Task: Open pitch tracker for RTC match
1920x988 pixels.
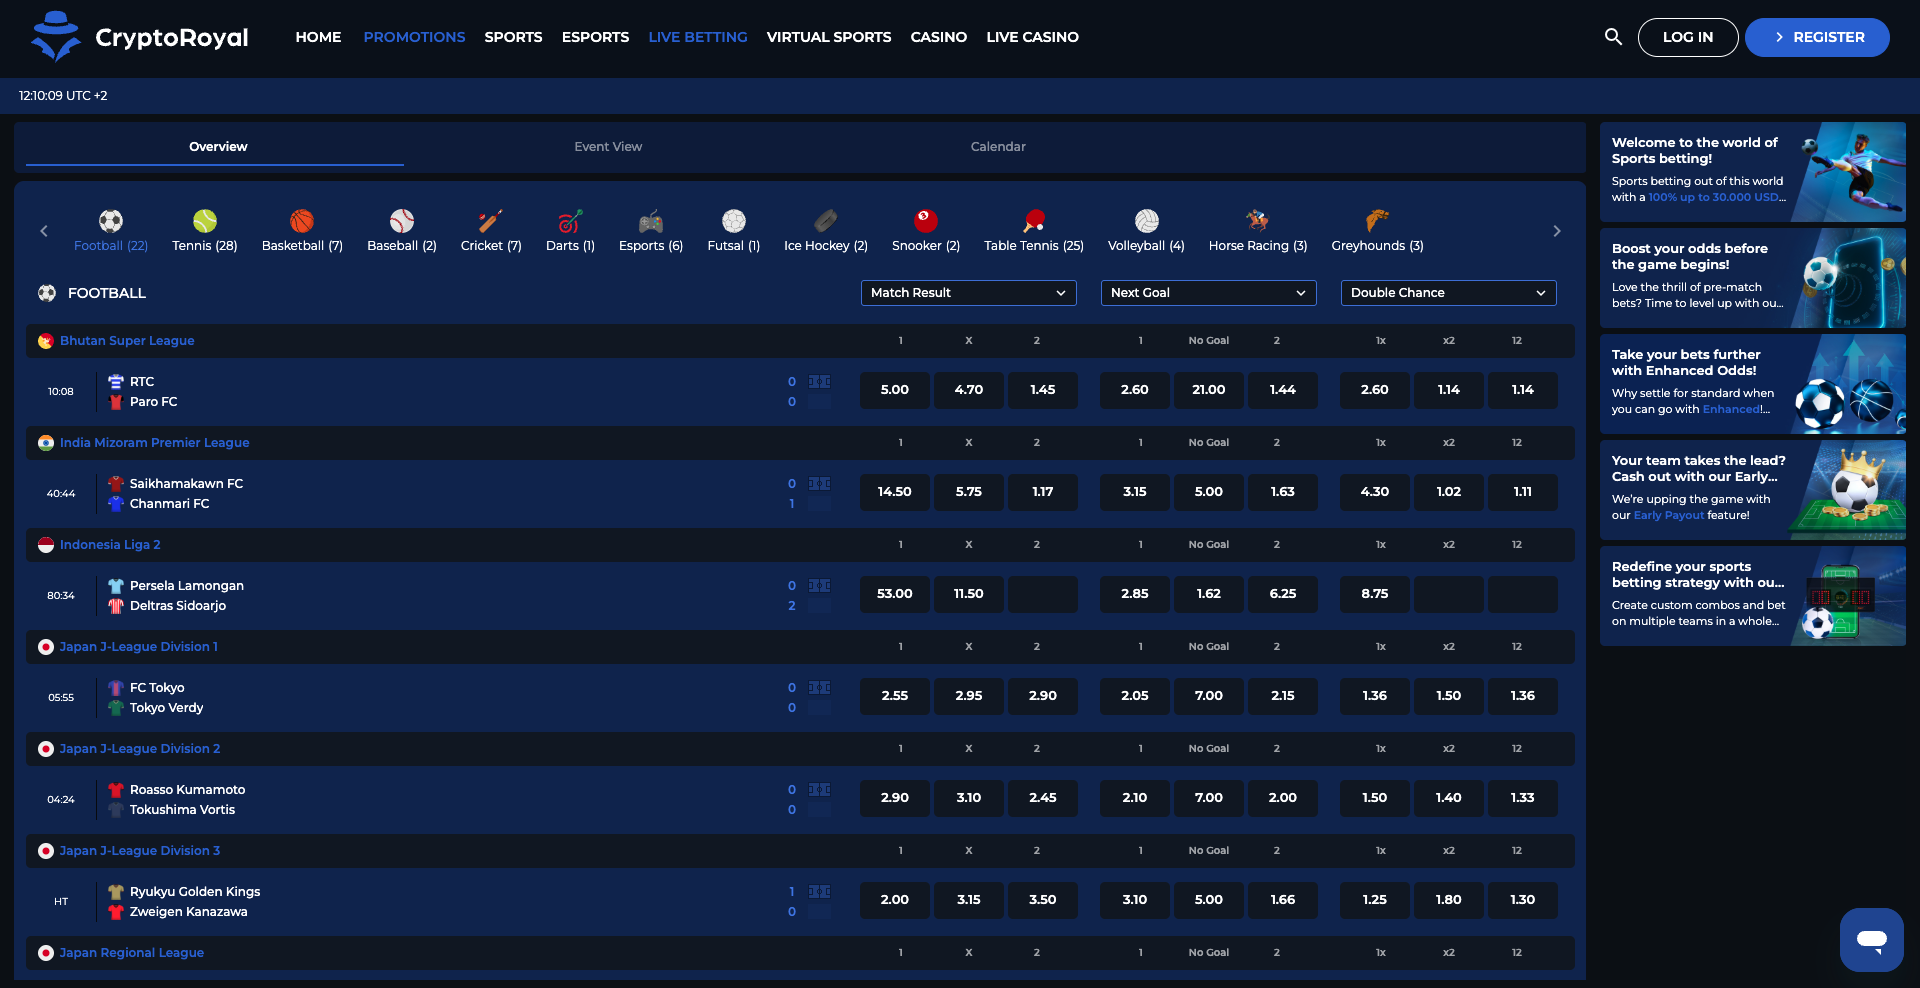Action: 819,382
